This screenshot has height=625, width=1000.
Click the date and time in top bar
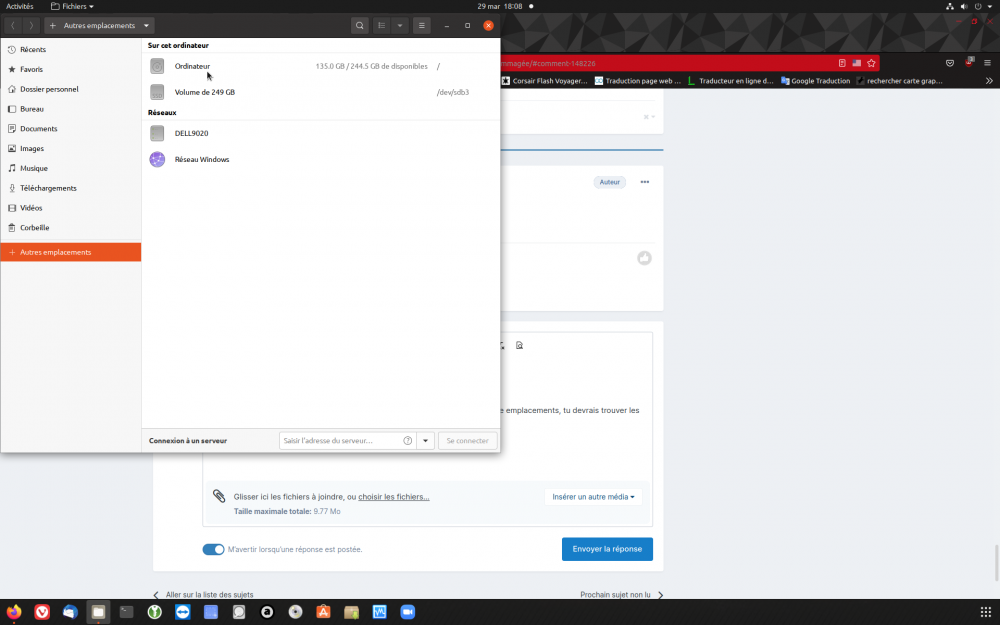pos(500,6)
